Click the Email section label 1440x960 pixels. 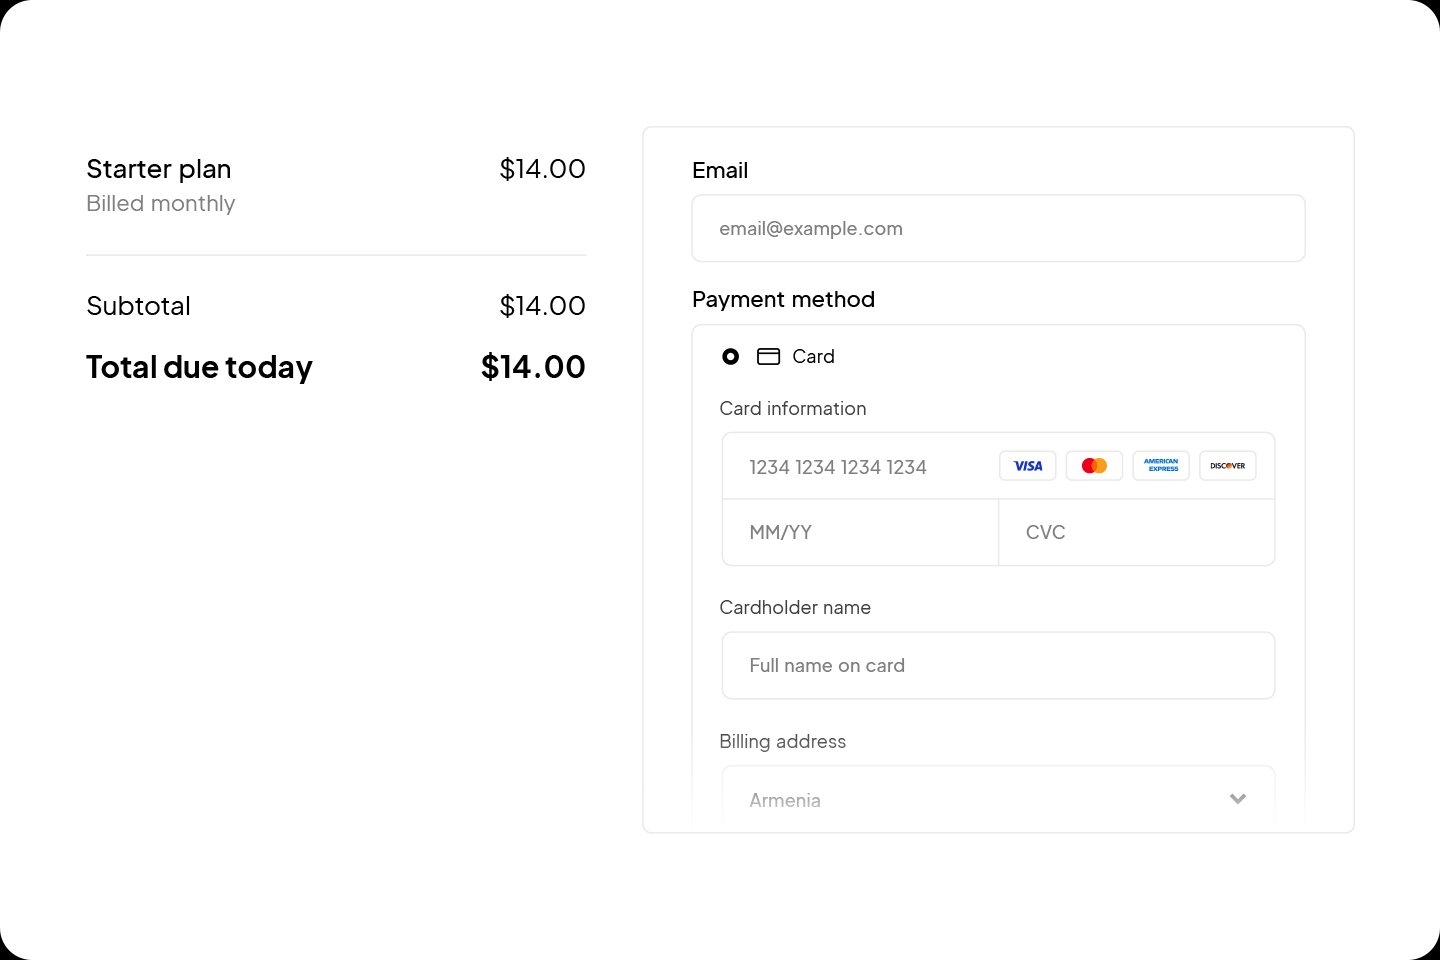coord(720,170)
